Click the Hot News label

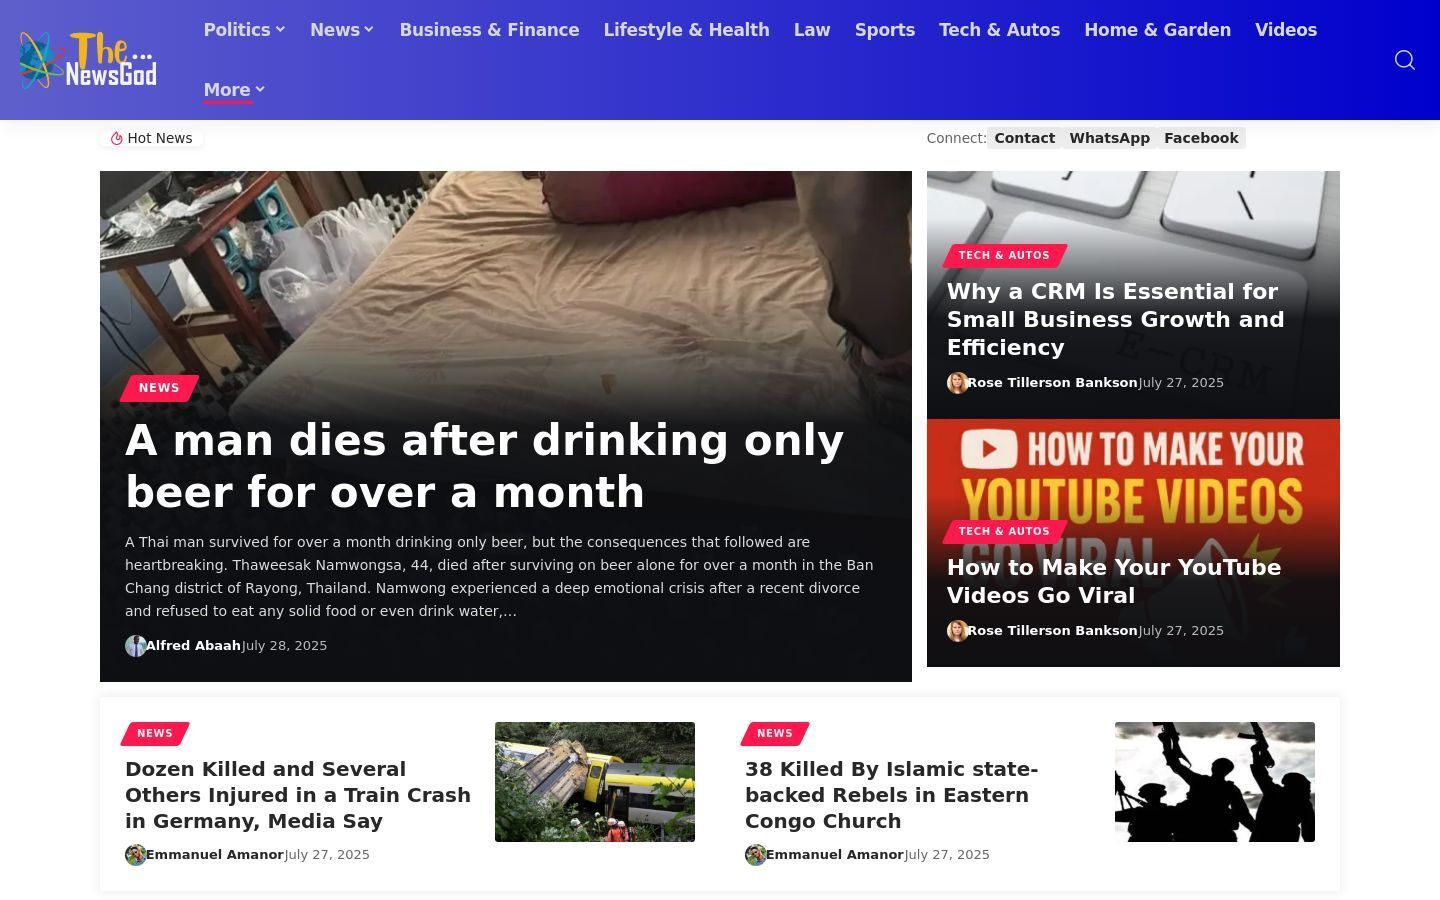click(x=160, y=138)
